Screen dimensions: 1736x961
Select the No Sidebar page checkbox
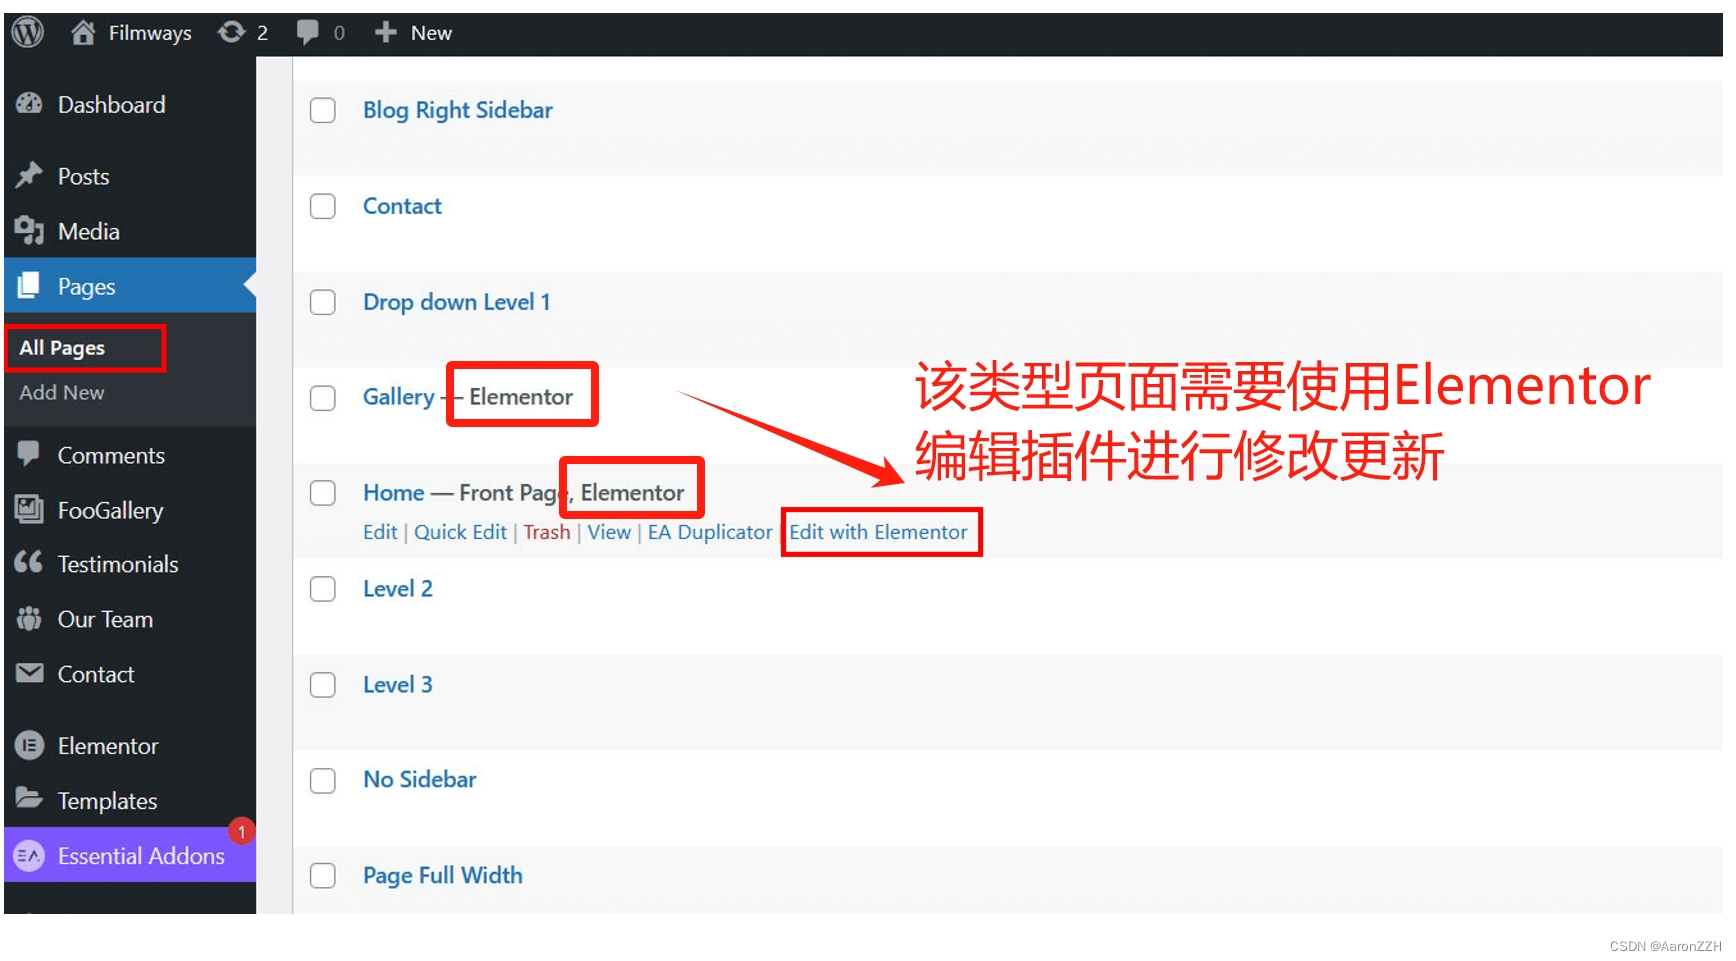tap(322, 780)
